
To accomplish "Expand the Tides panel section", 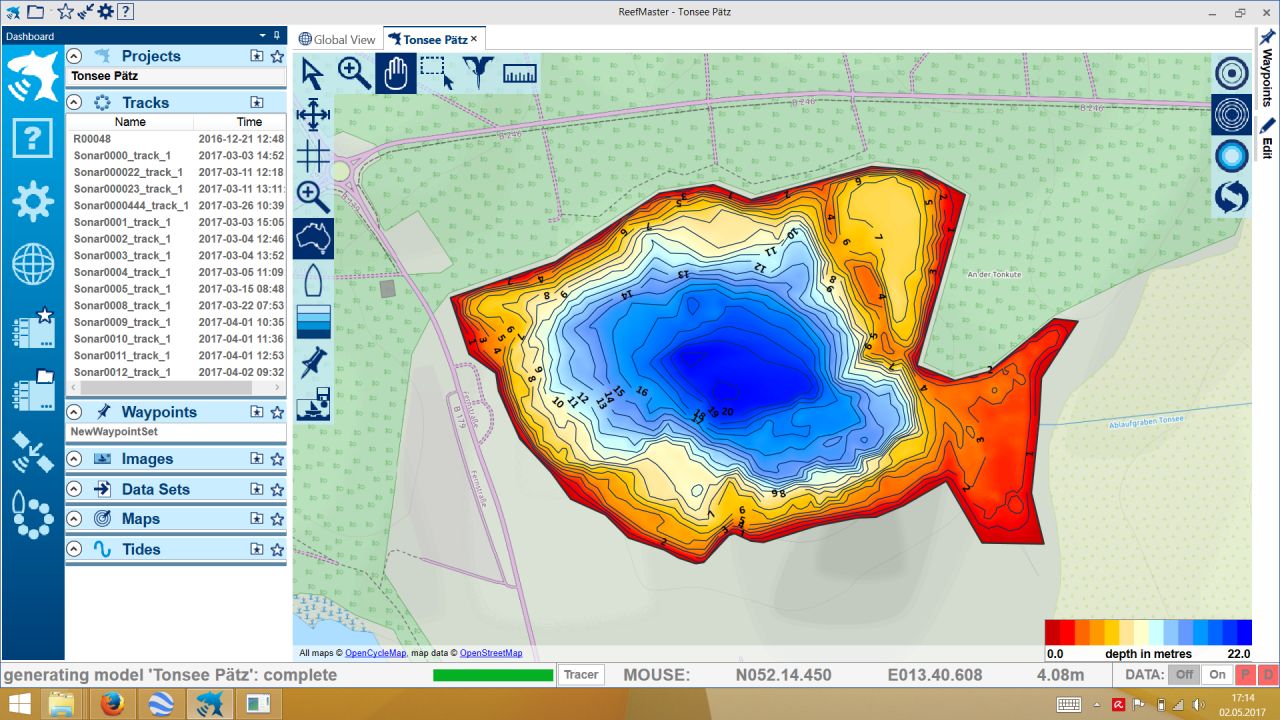I will point(74,549).
